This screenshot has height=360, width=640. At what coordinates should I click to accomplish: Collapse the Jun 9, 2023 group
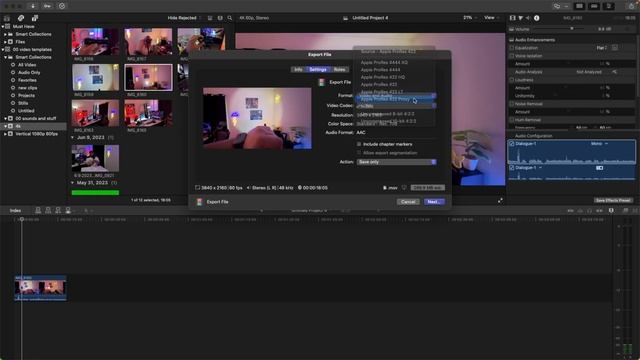[x=73, y=138]
